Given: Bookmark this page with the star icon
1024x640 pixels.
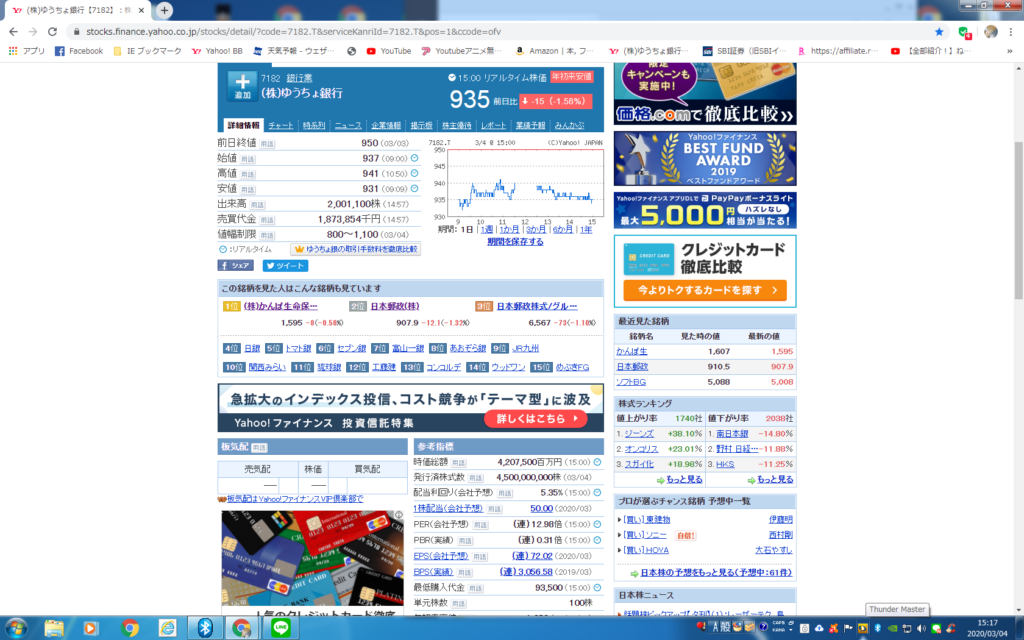Looking at the screenshot, I should tap(939, 31).
